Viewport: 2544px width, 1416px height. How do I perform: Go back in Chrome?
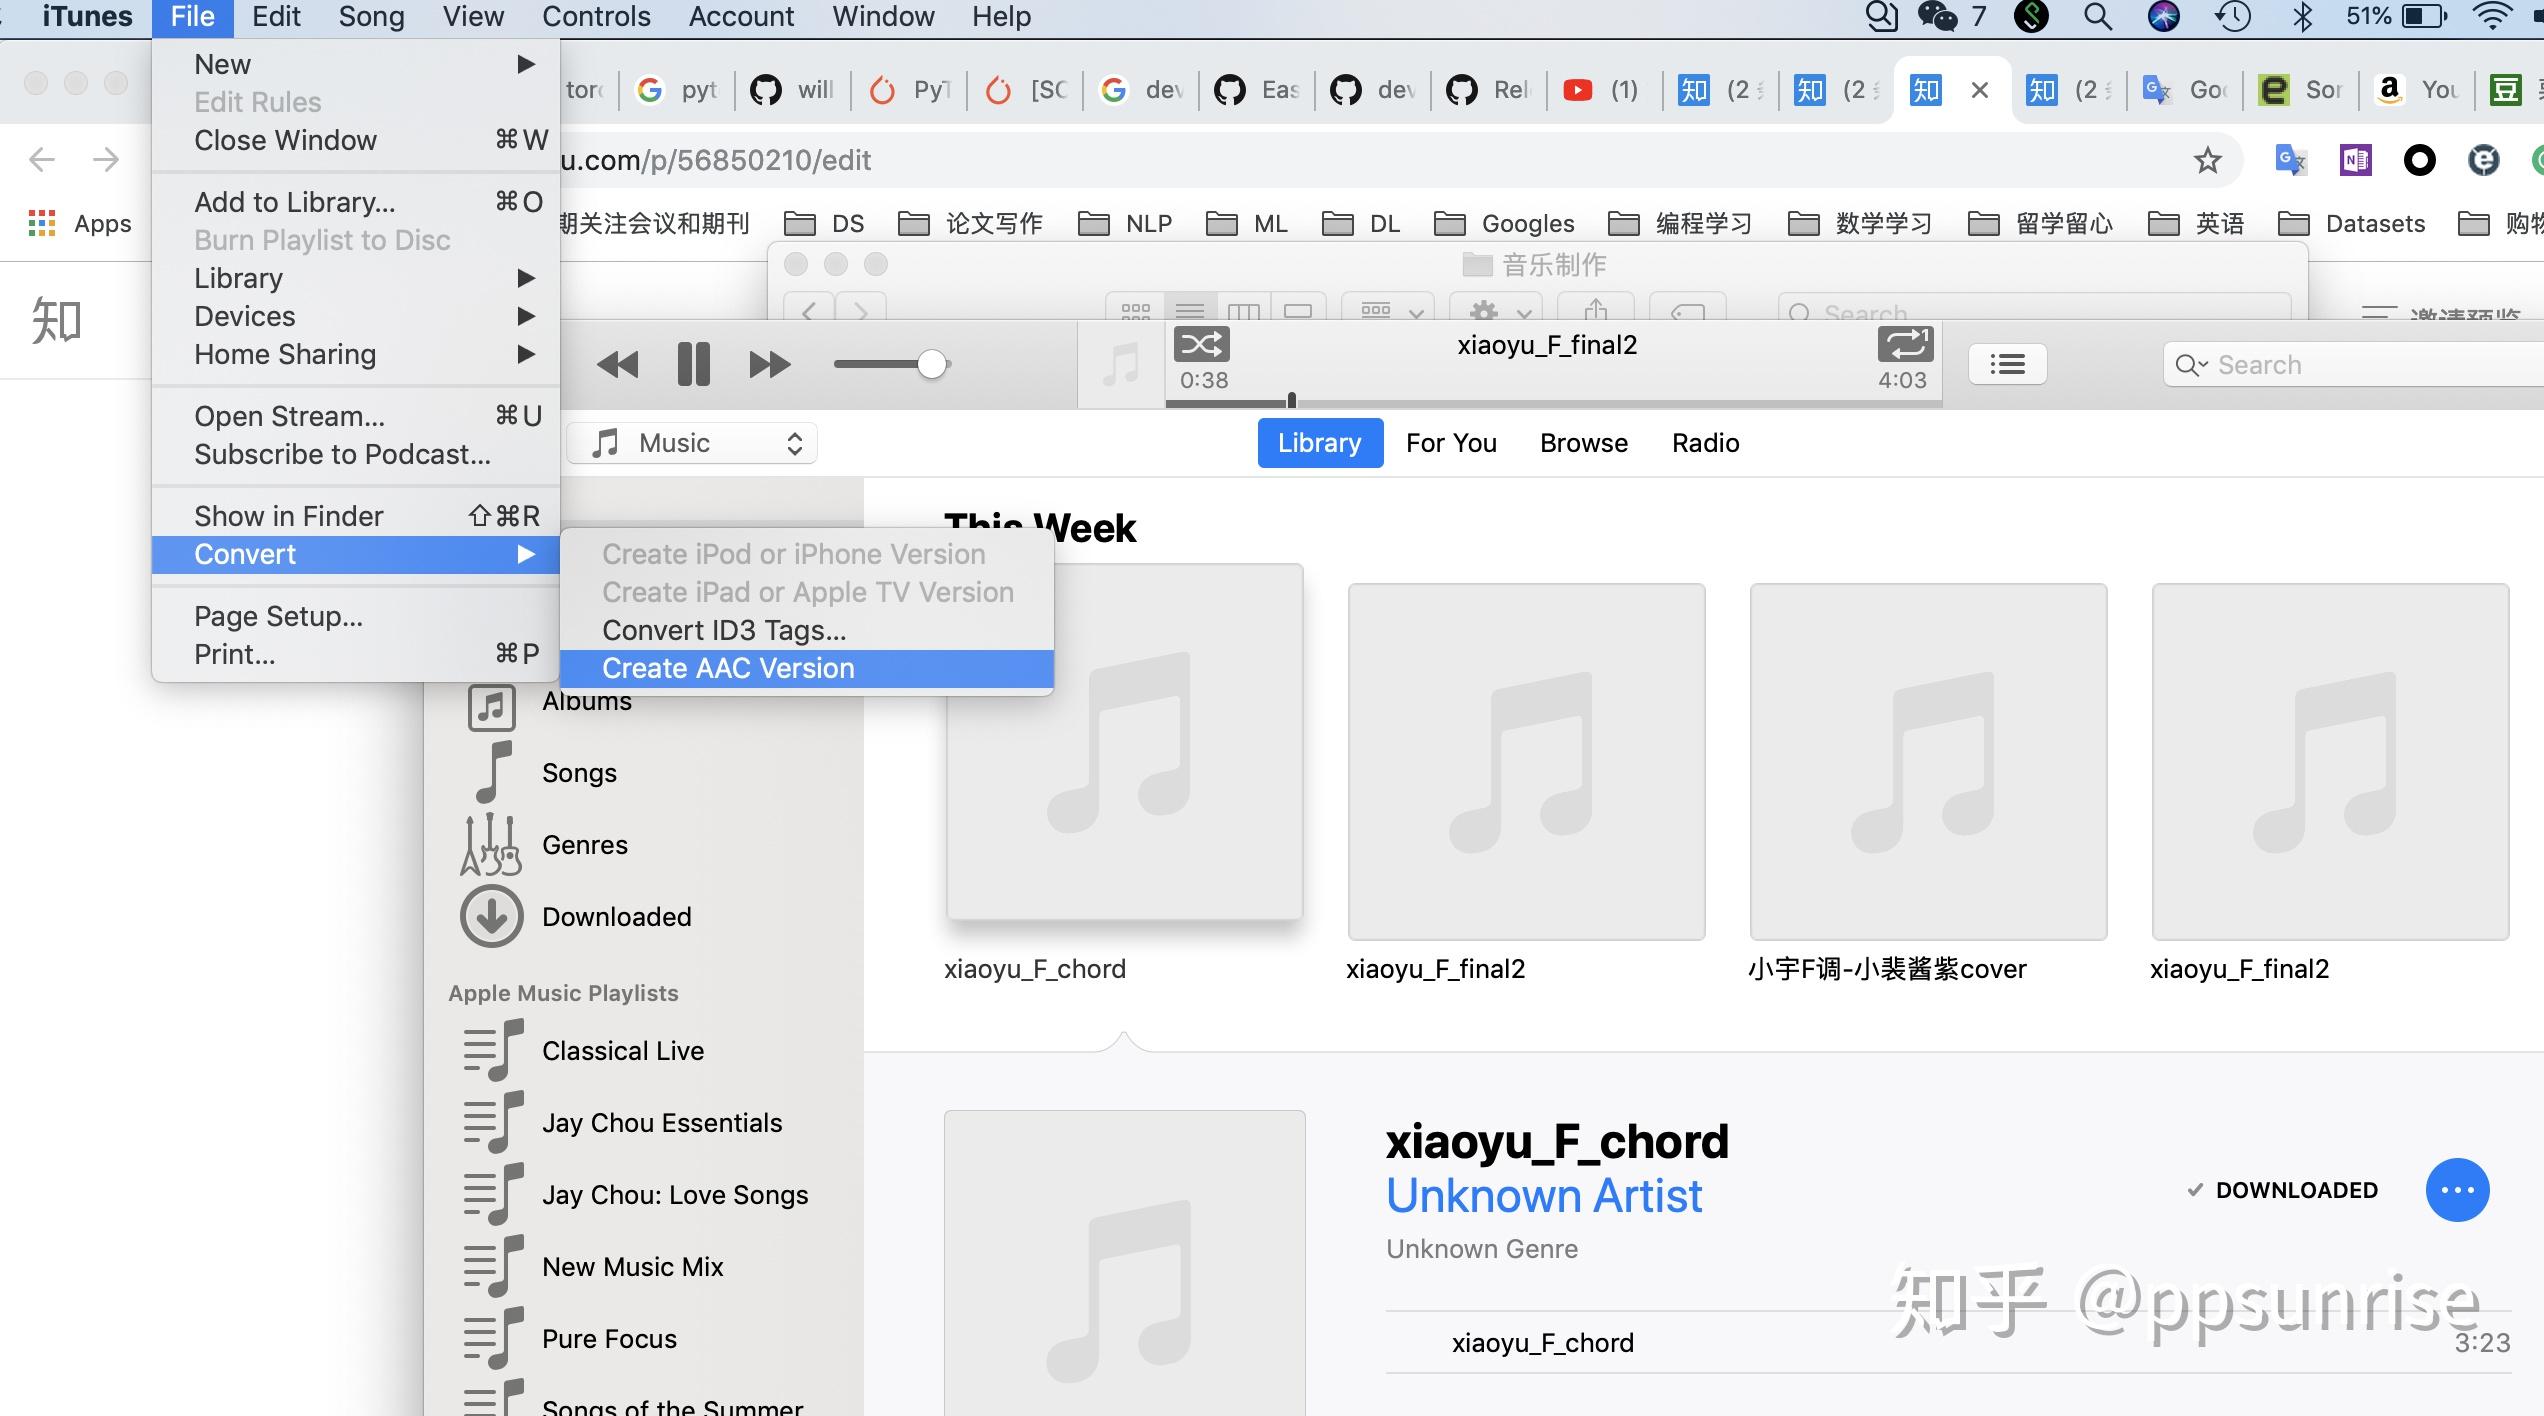pyautogui.click(x=42, y=159)
